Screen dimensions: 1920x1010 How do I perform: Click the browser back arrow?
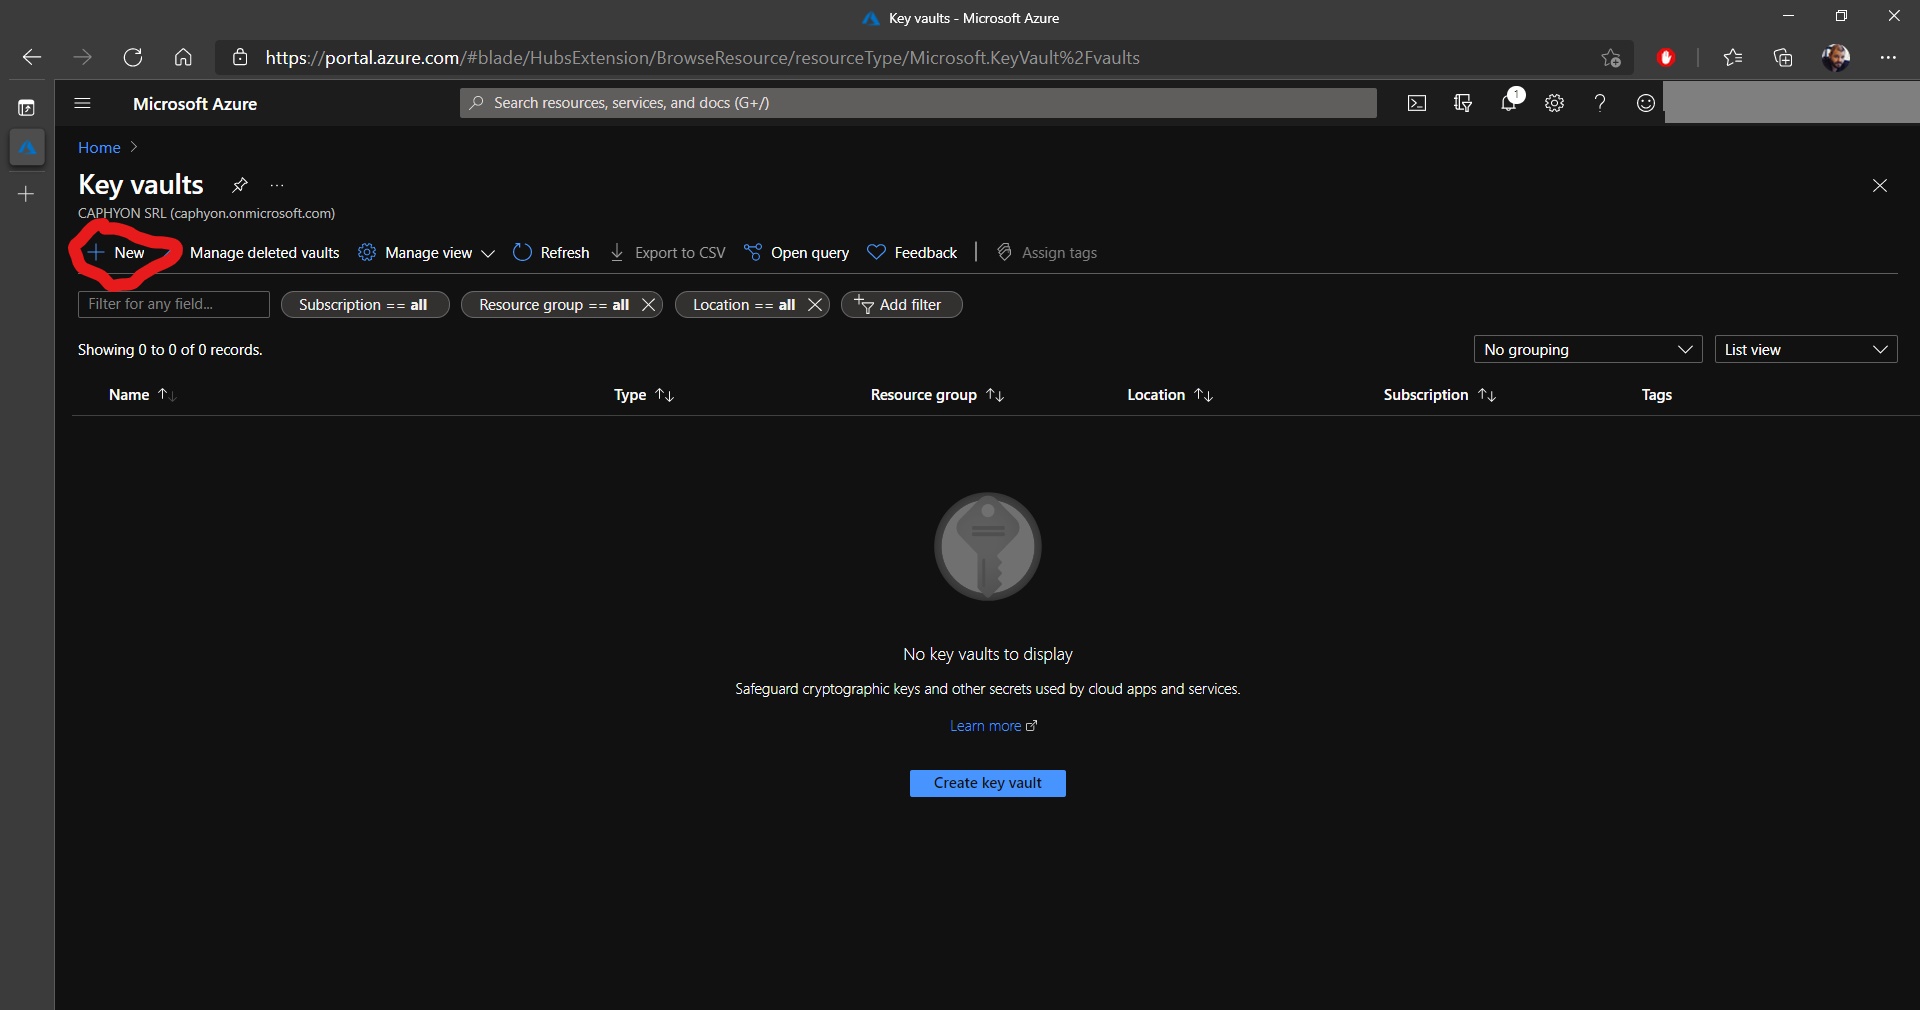[x=32, y=57]
